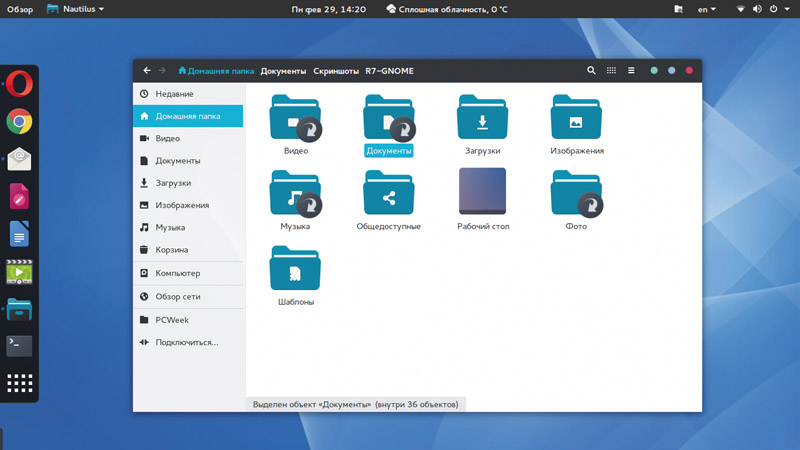Open PCWeek bookmark in sidebar

pos(188,320)
